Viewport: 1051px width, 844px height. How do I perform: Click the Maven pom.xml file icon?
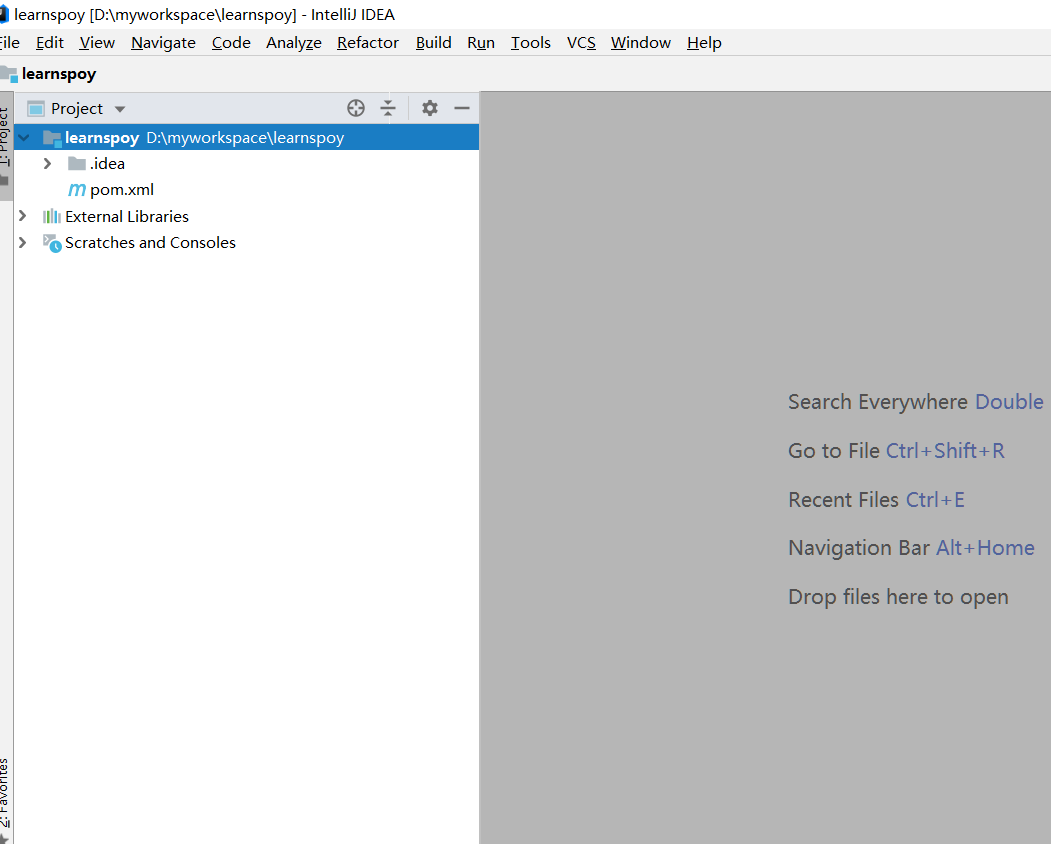tap(77, 190)
